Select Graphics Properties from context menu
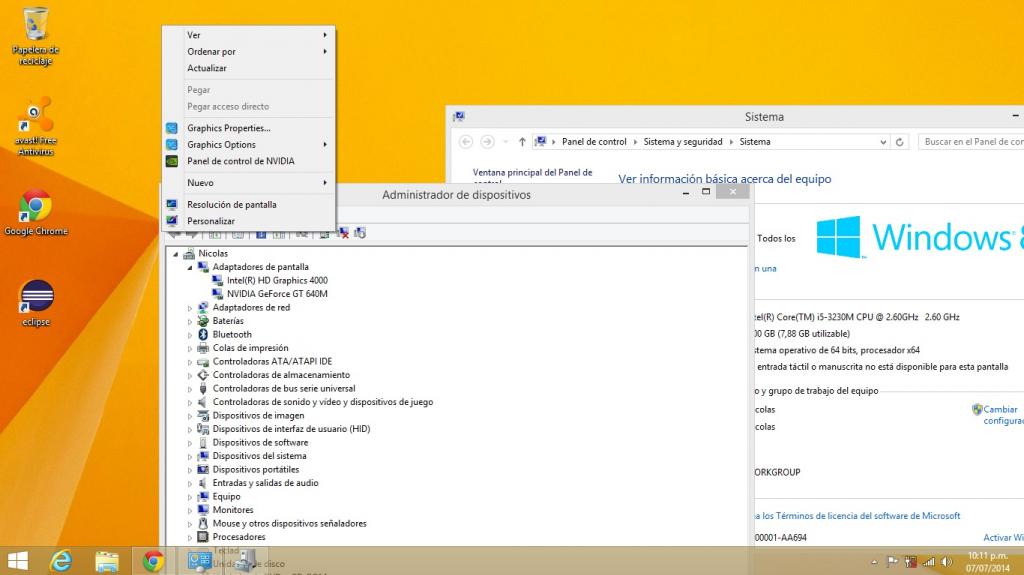Screen dimensions: 1024x575 click(228, 128)
